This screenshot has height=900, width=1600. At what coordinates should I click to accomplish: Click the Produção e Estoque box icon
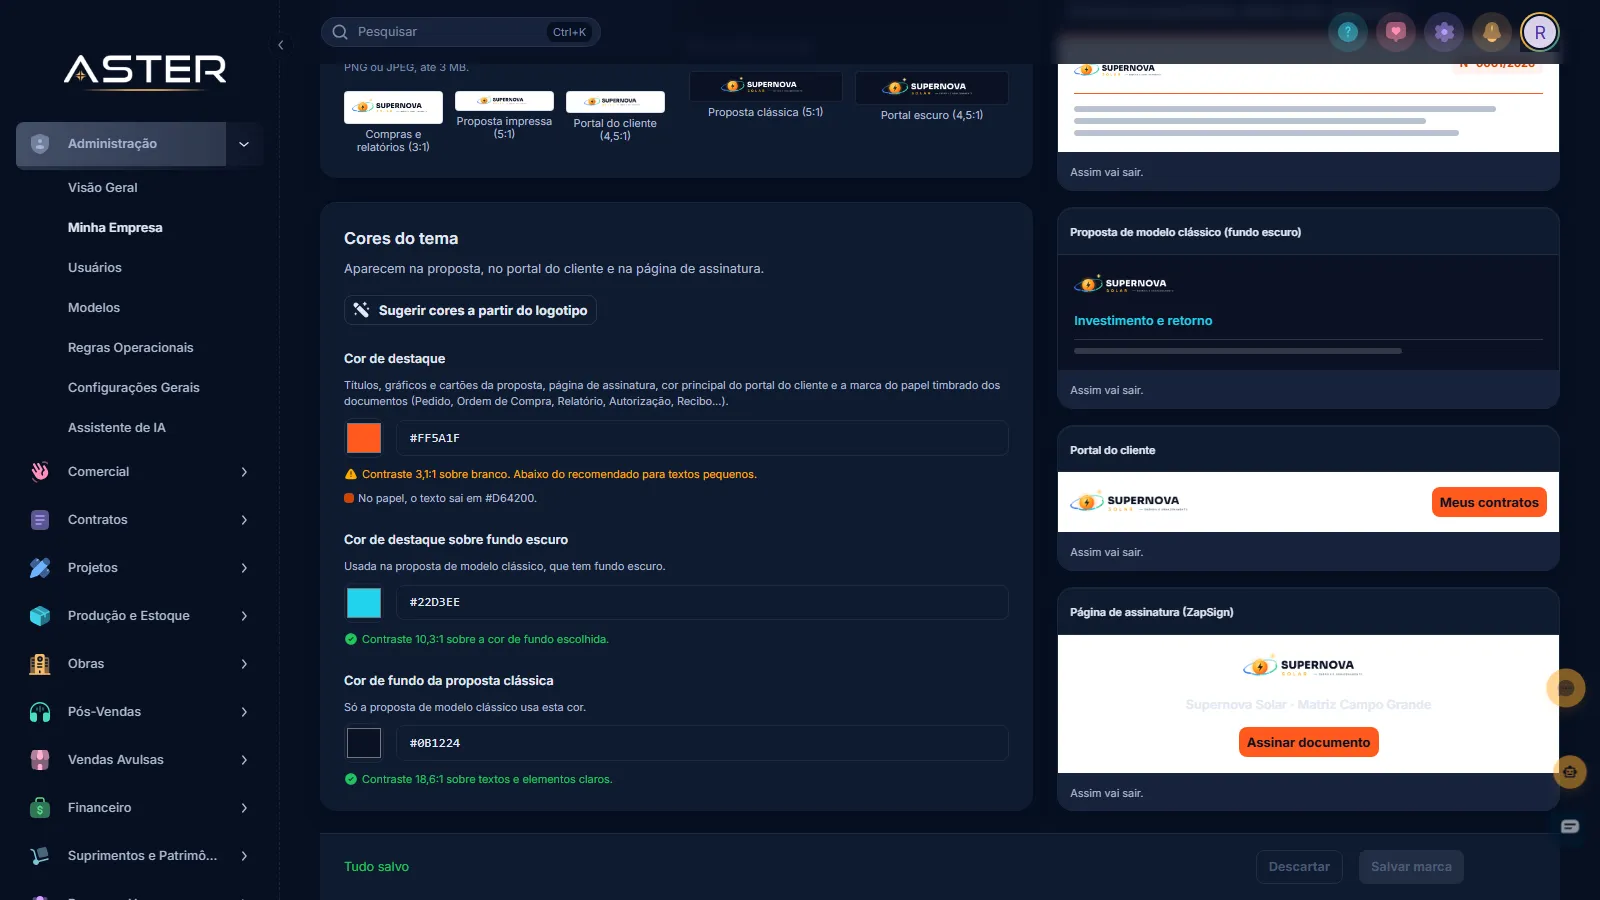(40, 616)
